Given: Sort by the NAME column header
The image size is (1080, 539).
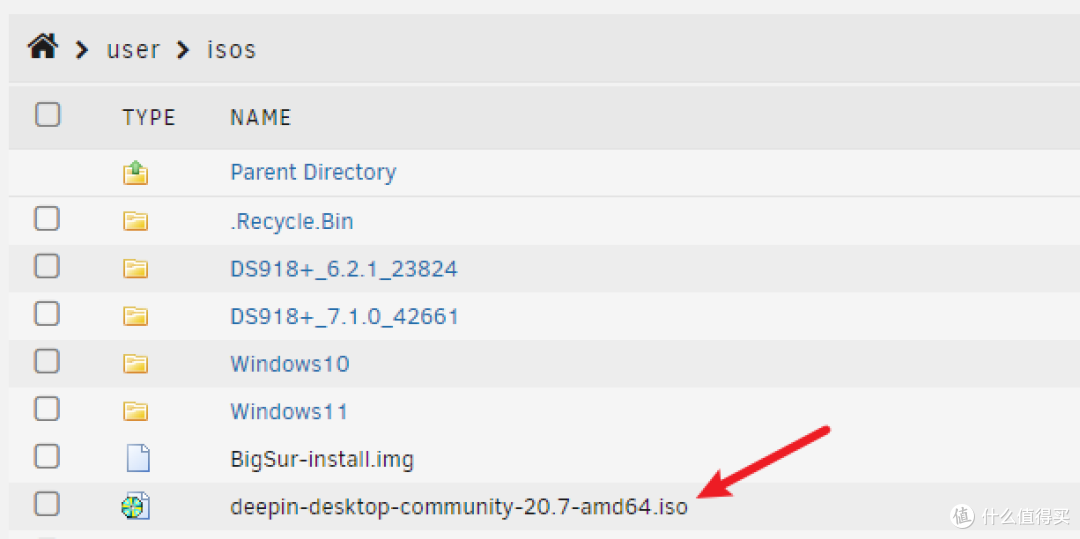Looking at the screenshot, I should (261, 118).
